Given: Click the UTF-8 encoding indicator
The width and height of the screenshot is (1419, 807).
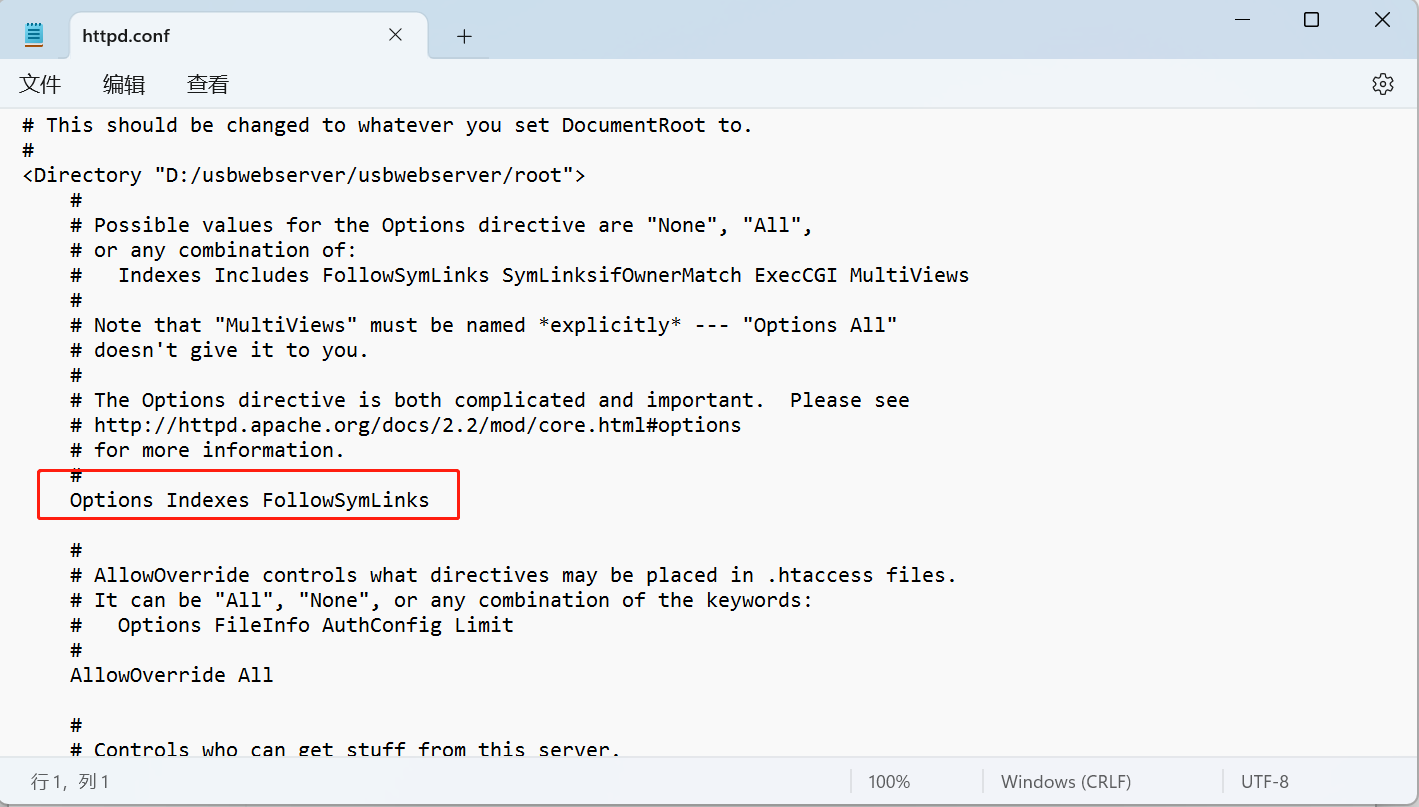Looking at the screenshot, I should click(1264, 782).
